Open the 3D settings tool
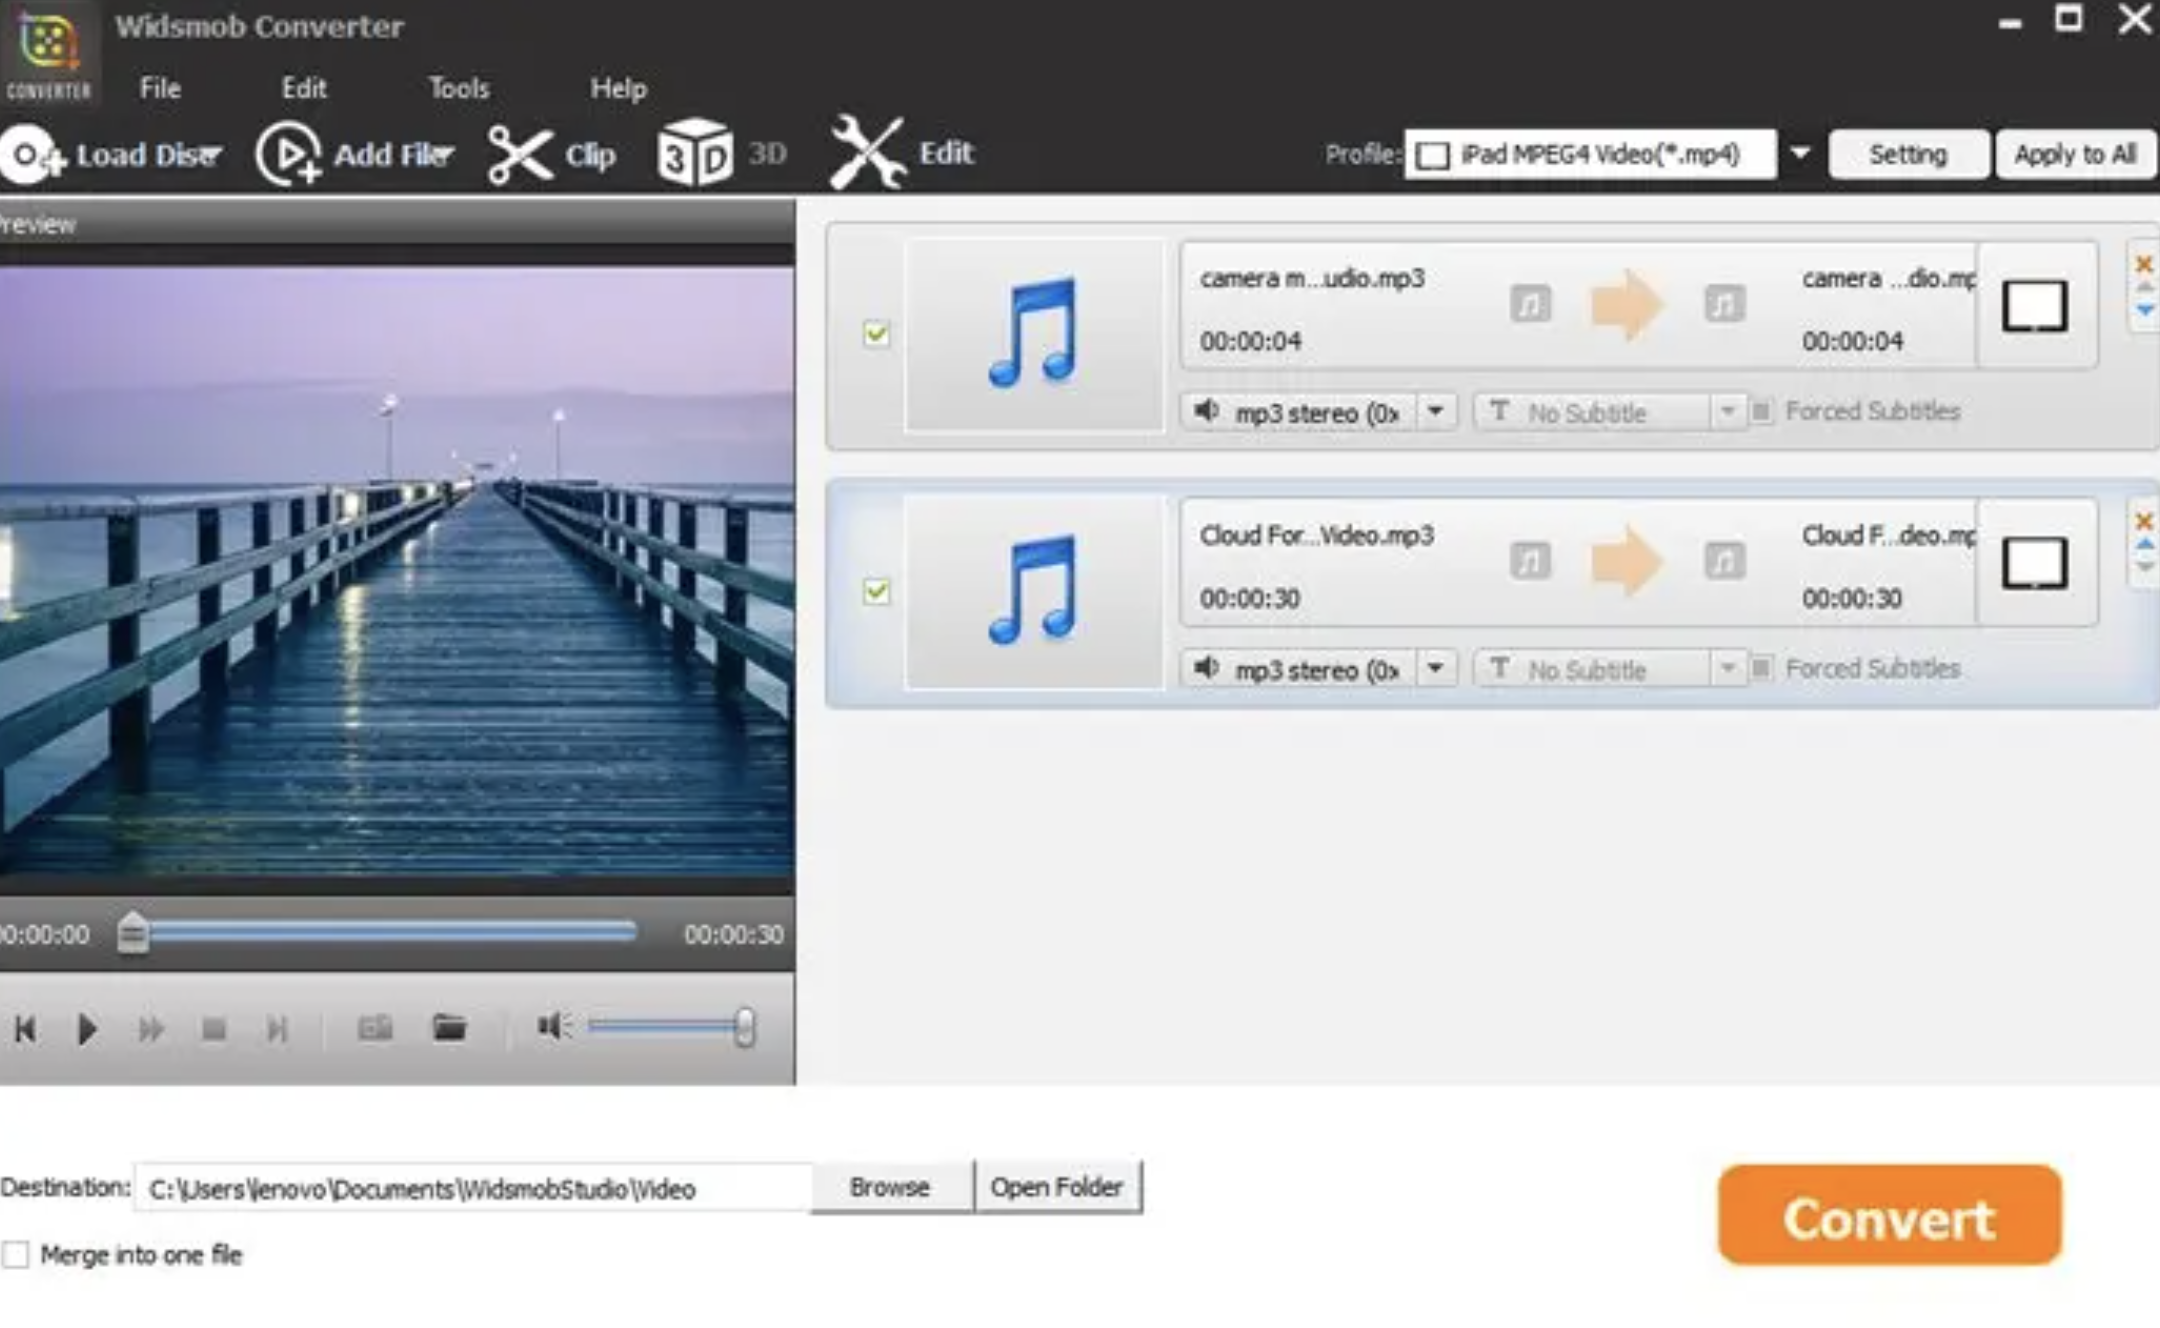 point(694,153)
